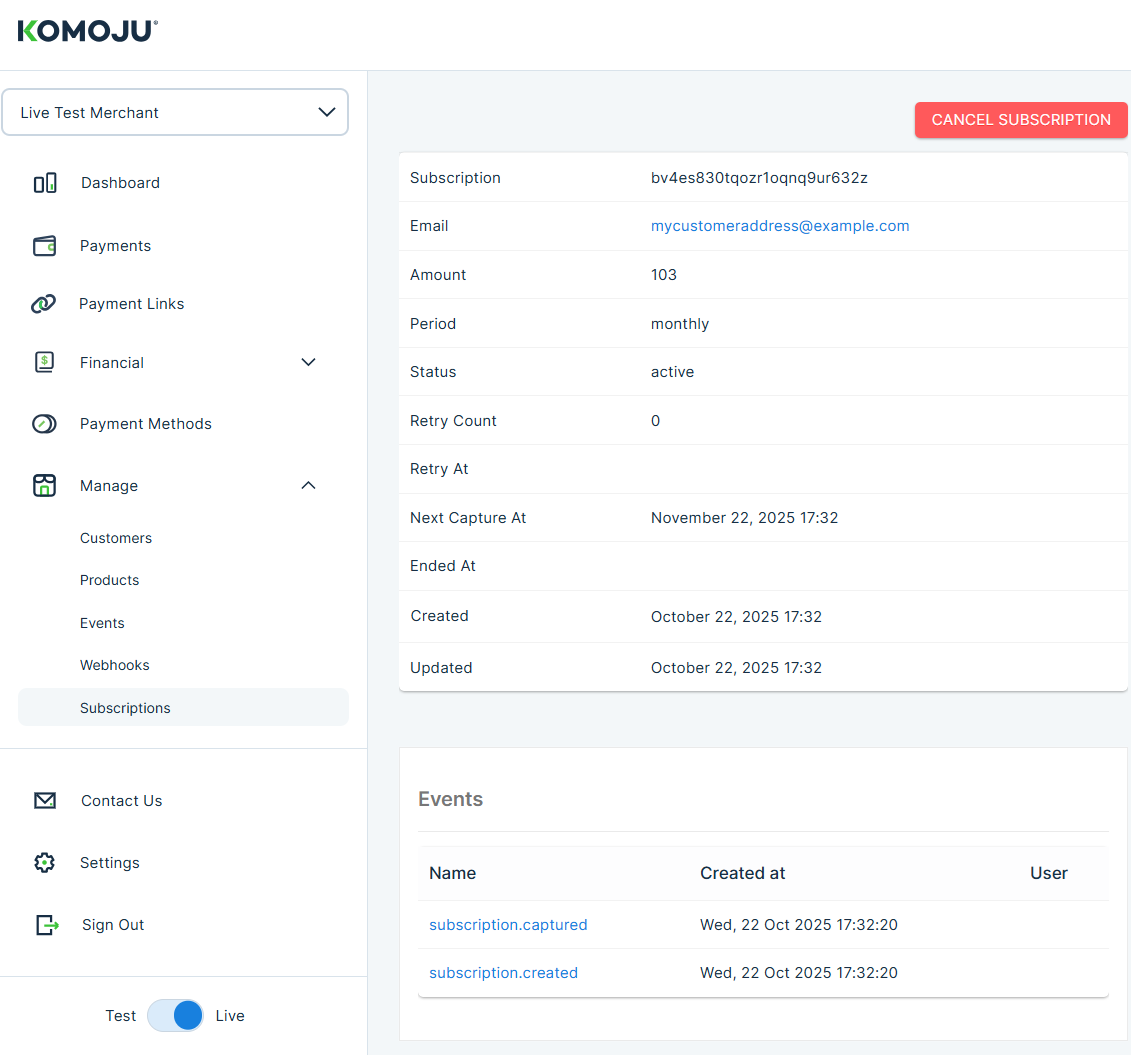Click the KOMOJU logo
This screenshot has width=1131, height=1055.
[87, 31]
